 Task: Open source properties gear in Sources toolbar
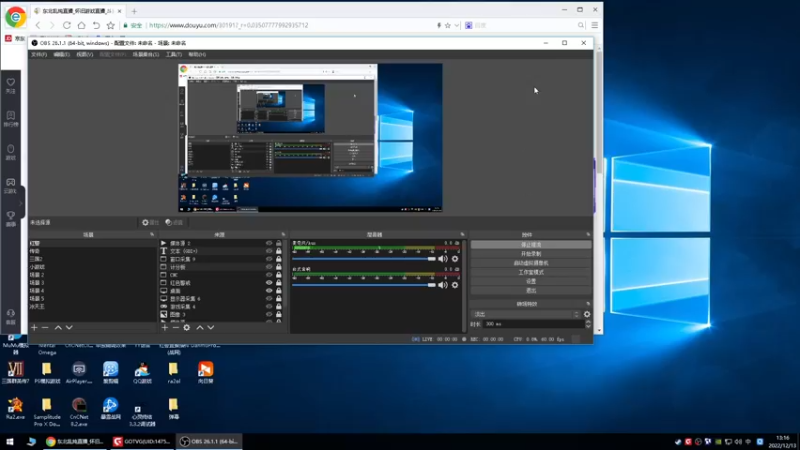(x=187, y=328)
